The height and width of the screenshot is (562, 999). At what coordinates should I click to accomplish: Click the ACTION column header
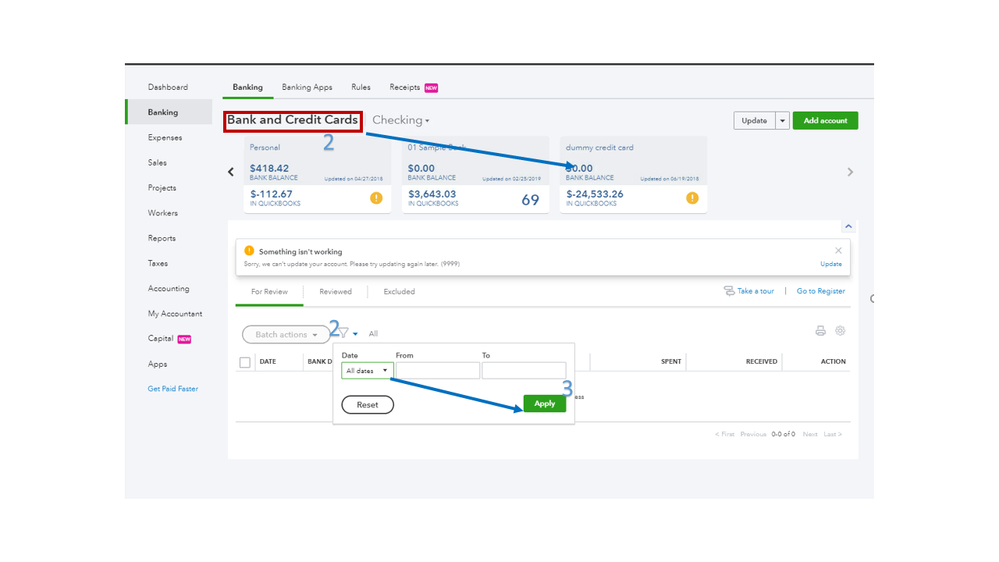point(833,361)
